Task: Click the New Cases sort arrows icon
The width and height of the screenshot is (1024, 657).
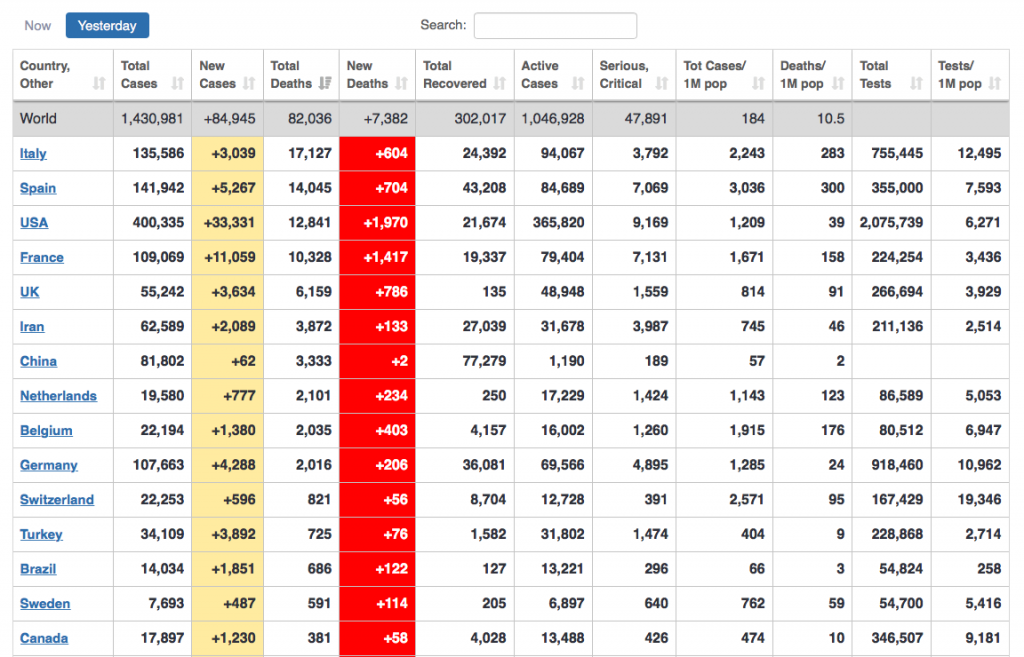Action: (249, 84)
